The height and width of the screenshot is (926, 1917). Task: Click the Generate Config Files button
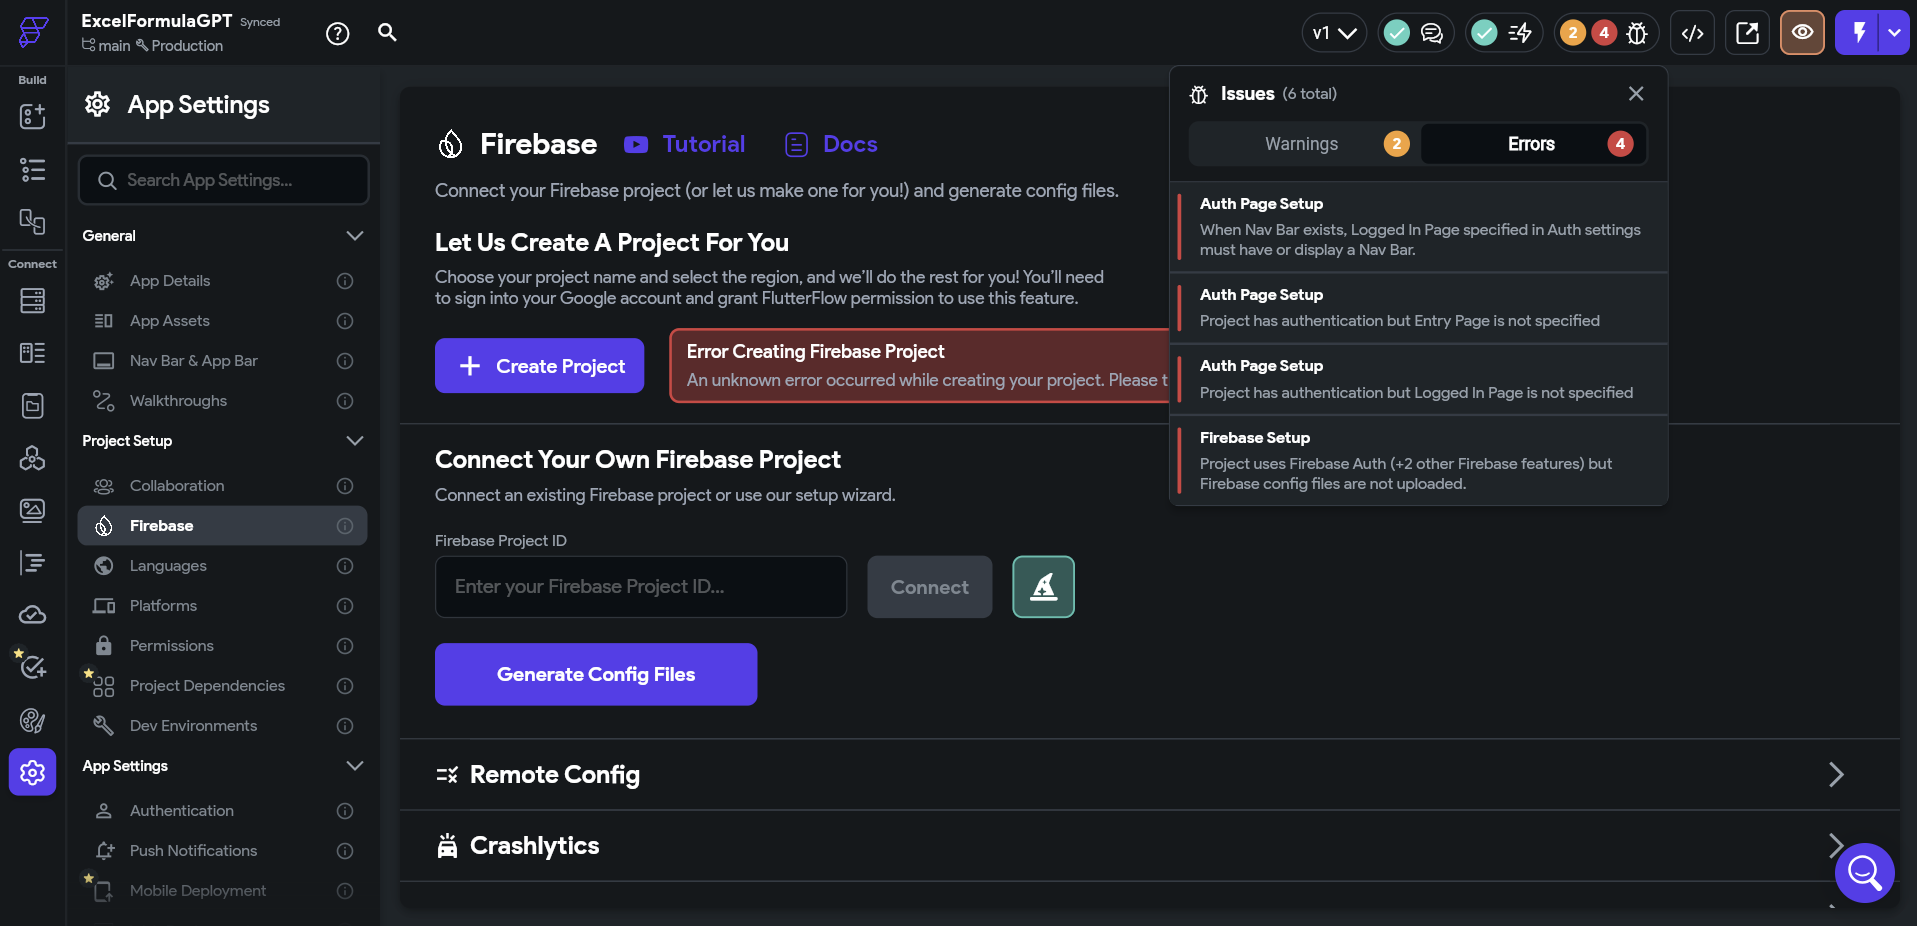[x=596, y=674]
